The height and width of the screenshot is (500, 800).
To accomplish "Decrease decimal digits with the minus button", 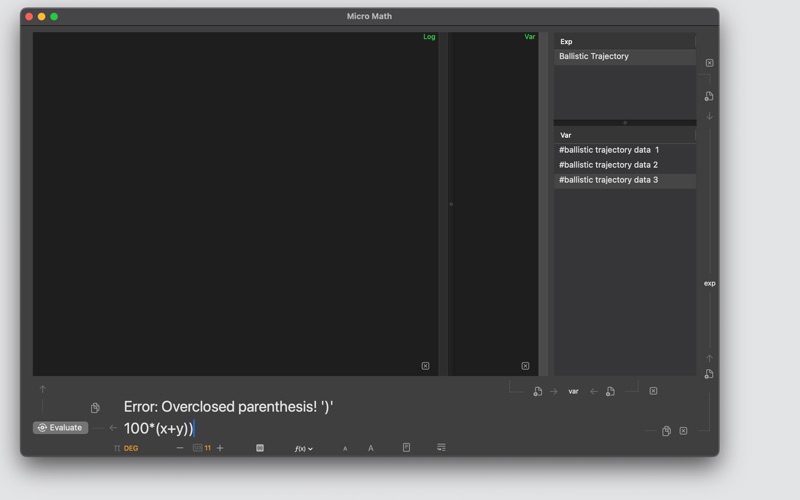I will click(180, 448).
